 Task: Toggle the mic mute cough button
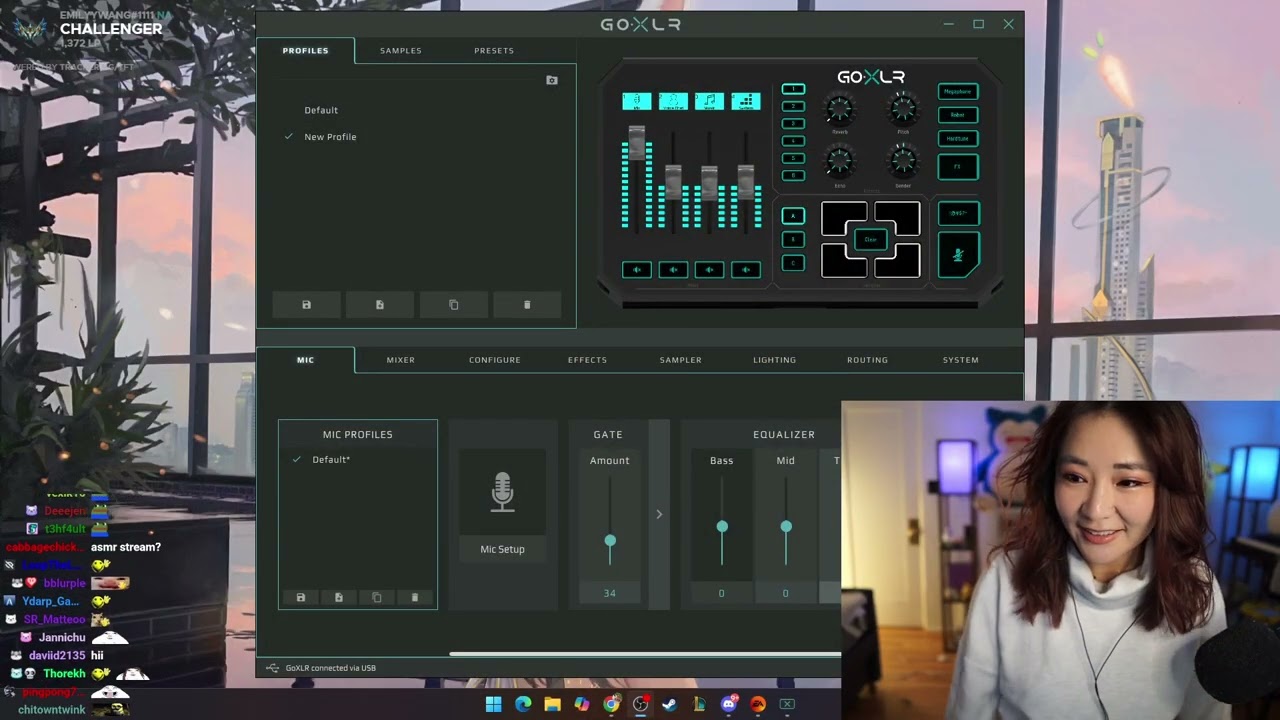pyautogui.click(x=958, y=255)
